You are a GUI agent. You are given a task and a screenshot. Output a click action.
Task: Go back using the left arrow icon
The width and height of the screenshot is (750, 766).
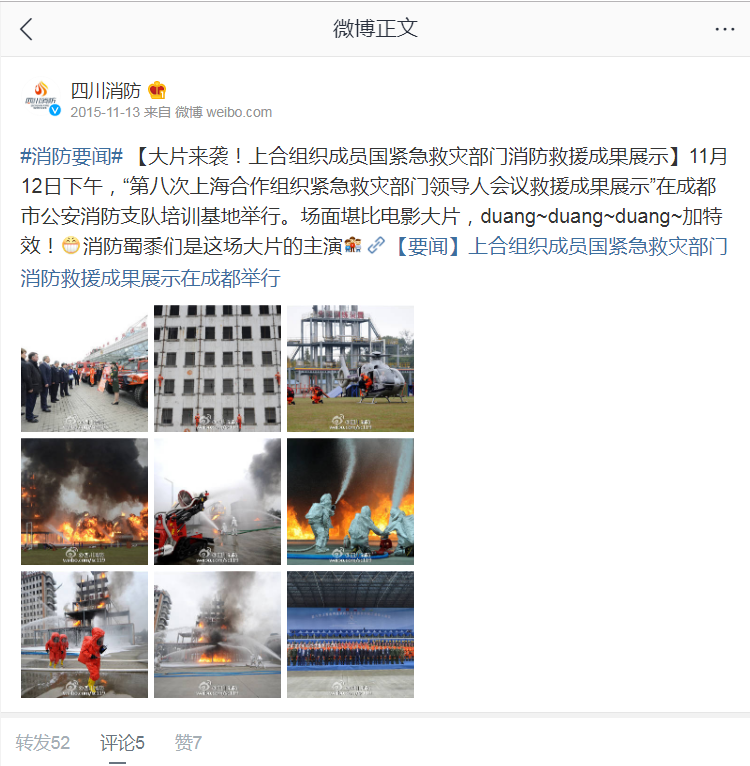click(26, 29)
